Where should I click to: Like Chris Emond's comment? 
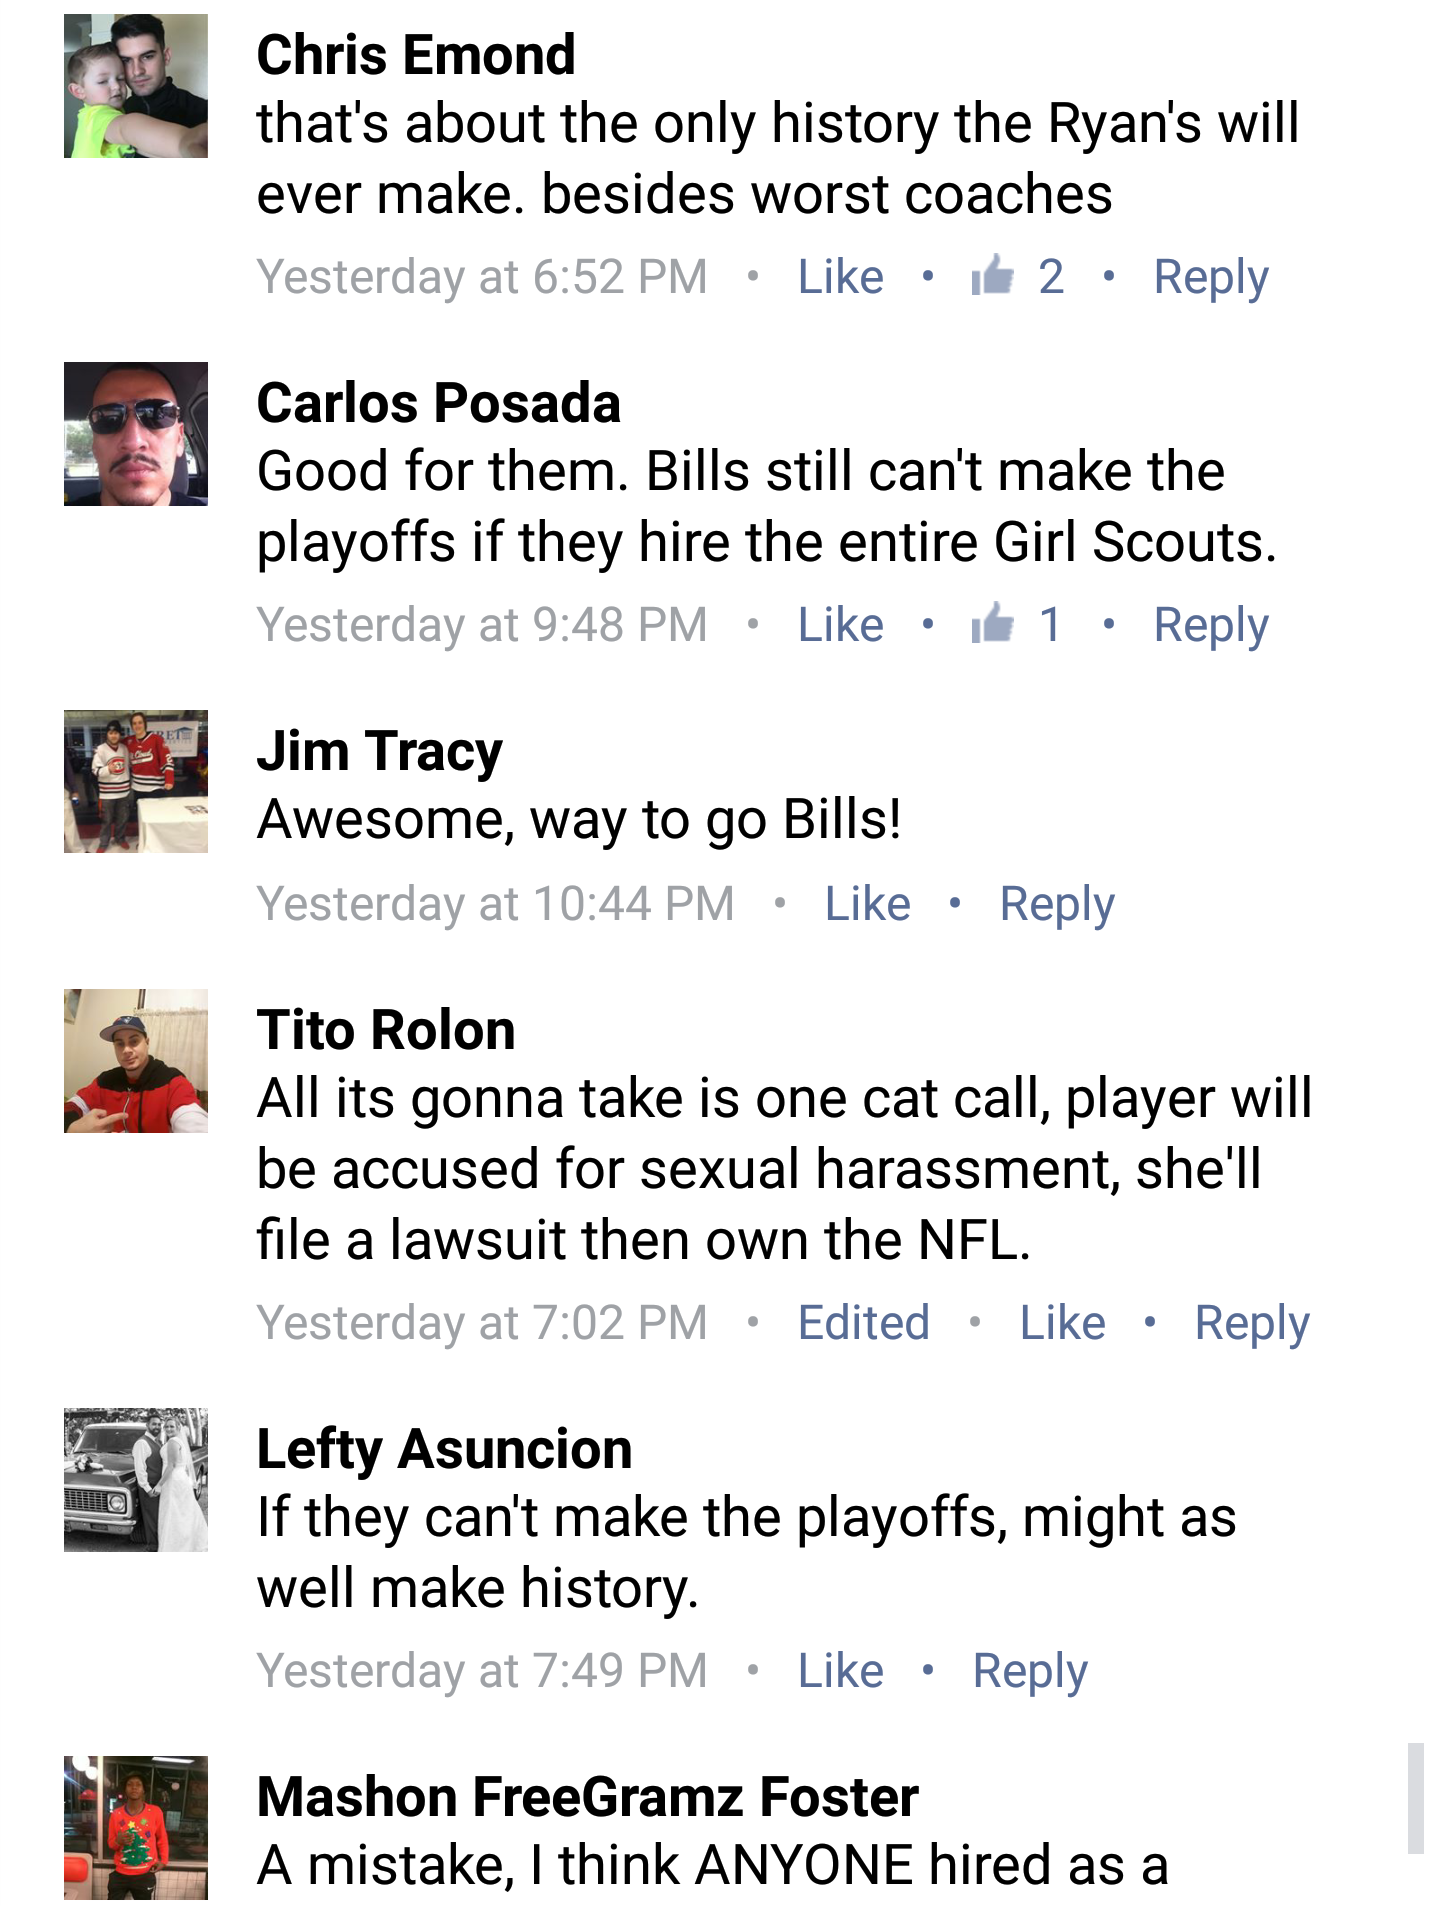pyautogui.click(x=840, y=277)
